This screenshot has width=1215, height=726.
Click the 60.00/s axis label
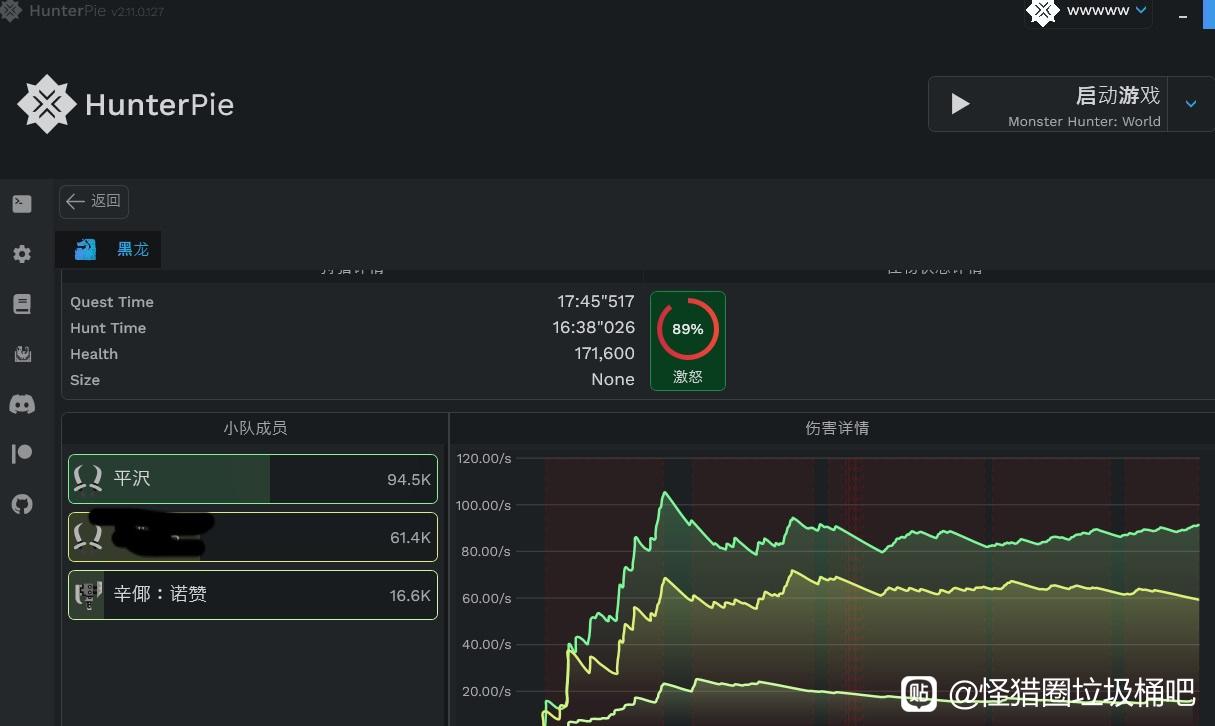(487, 599)
